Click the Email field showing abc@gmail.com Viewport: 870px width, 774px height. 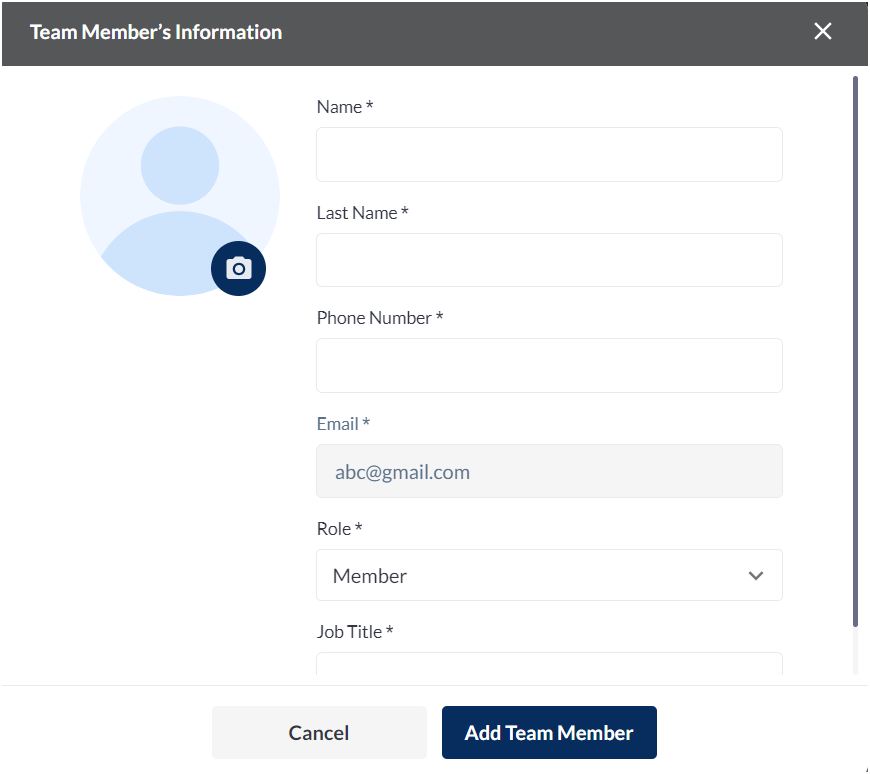tap(549, 471)
